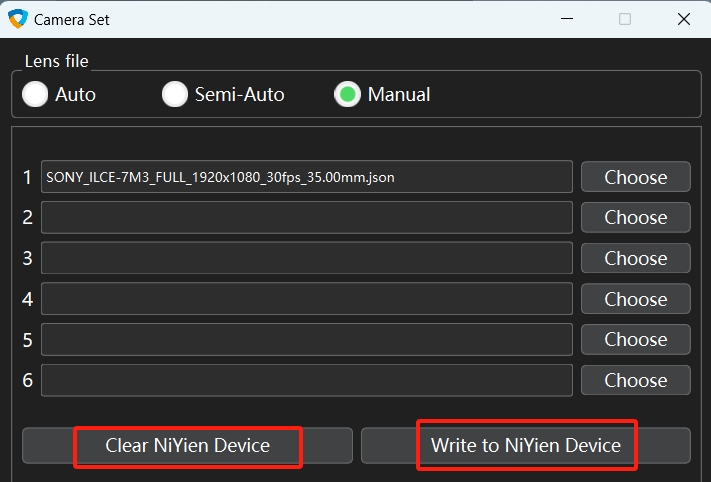Close the Camera Set window
The image size is (711, 482).
pos(684,19)
